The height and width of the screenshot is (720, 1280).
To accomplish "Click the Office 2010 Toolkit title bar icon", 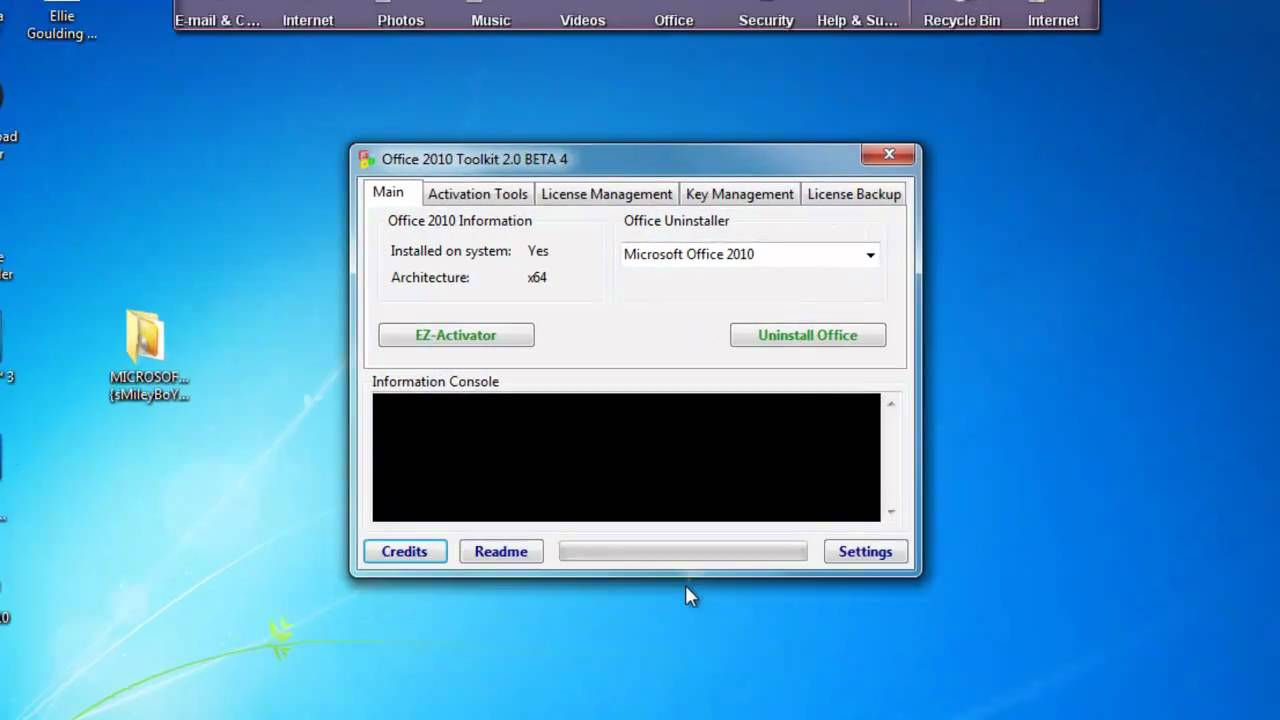I will [367, 159].
